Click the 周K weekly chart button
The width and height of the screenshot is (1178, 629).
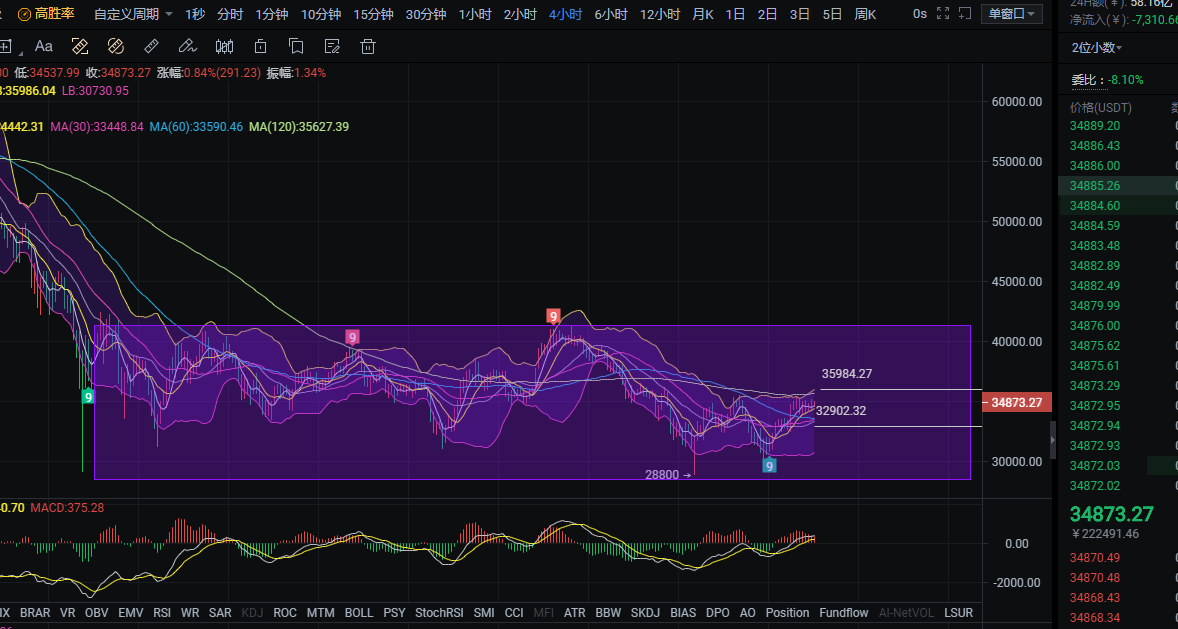click(865, 14)
